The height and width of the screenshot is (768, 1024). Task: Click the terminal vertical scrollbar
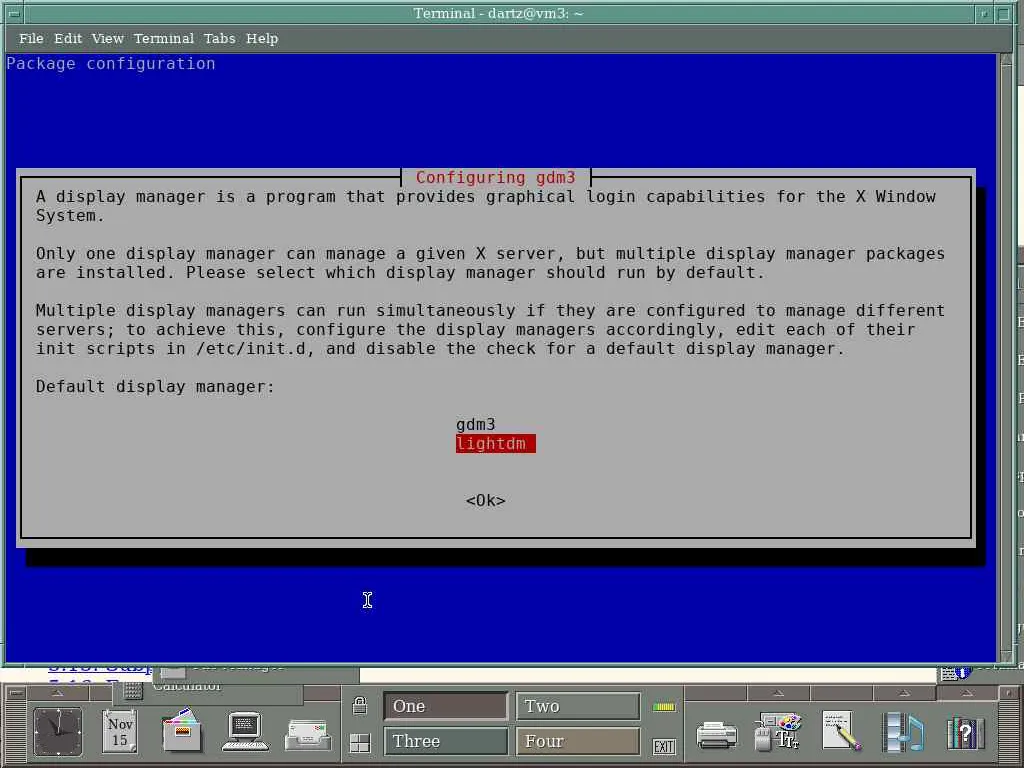[1005, 357]
